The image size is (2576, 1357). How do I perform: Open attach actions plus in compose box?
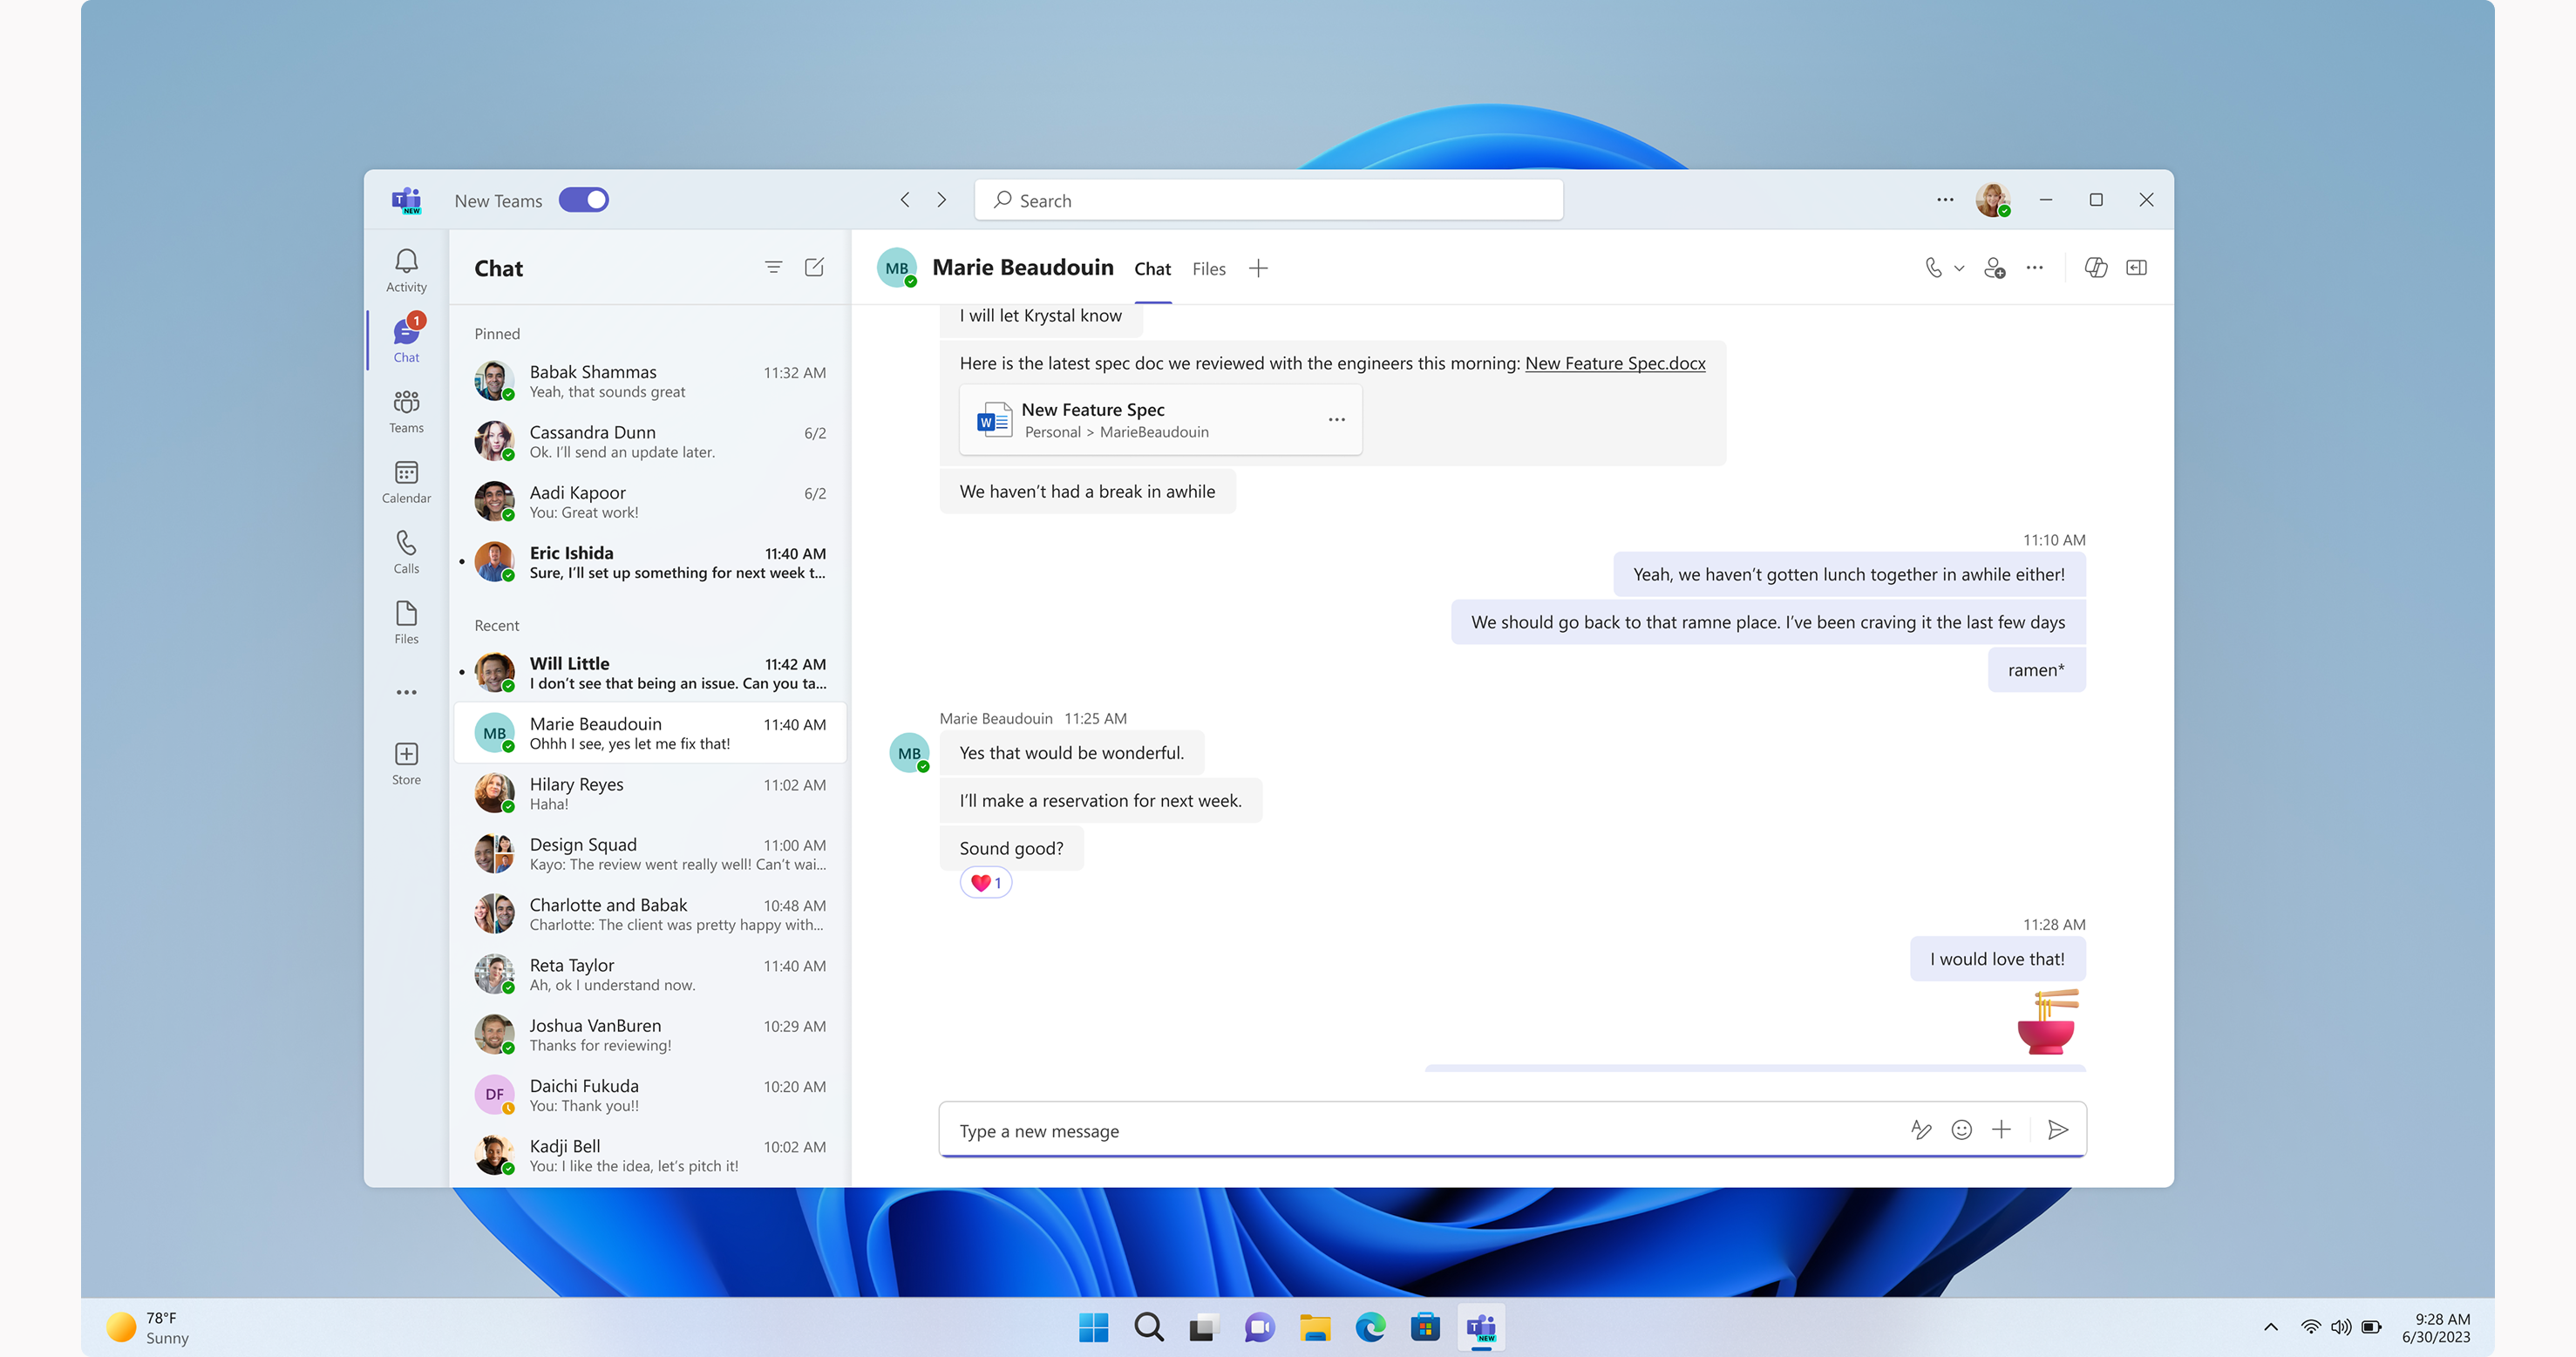2001,1130
